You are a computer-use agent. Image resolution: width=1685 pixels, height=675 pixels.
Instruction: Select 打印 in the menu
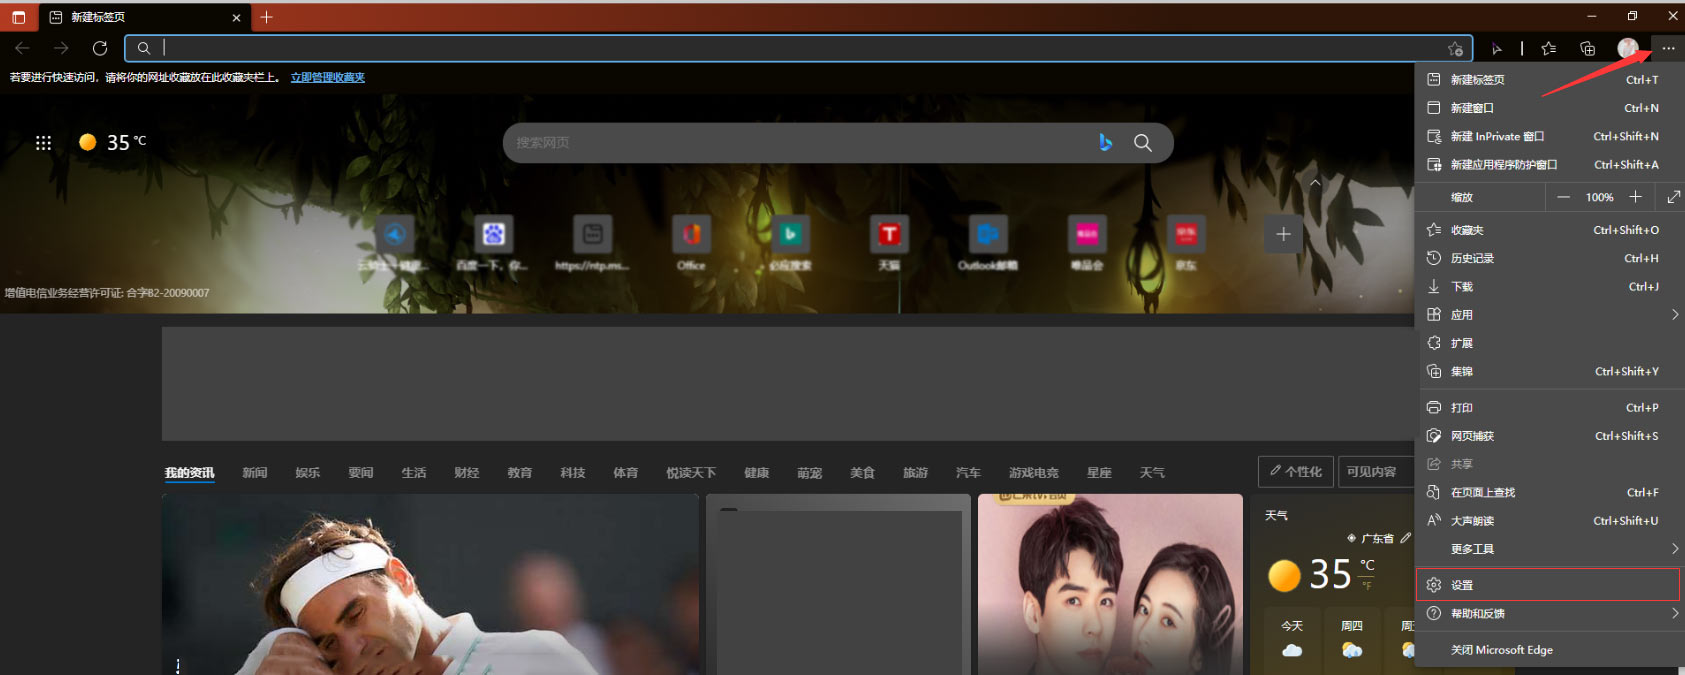click(x=1547, y=407)
